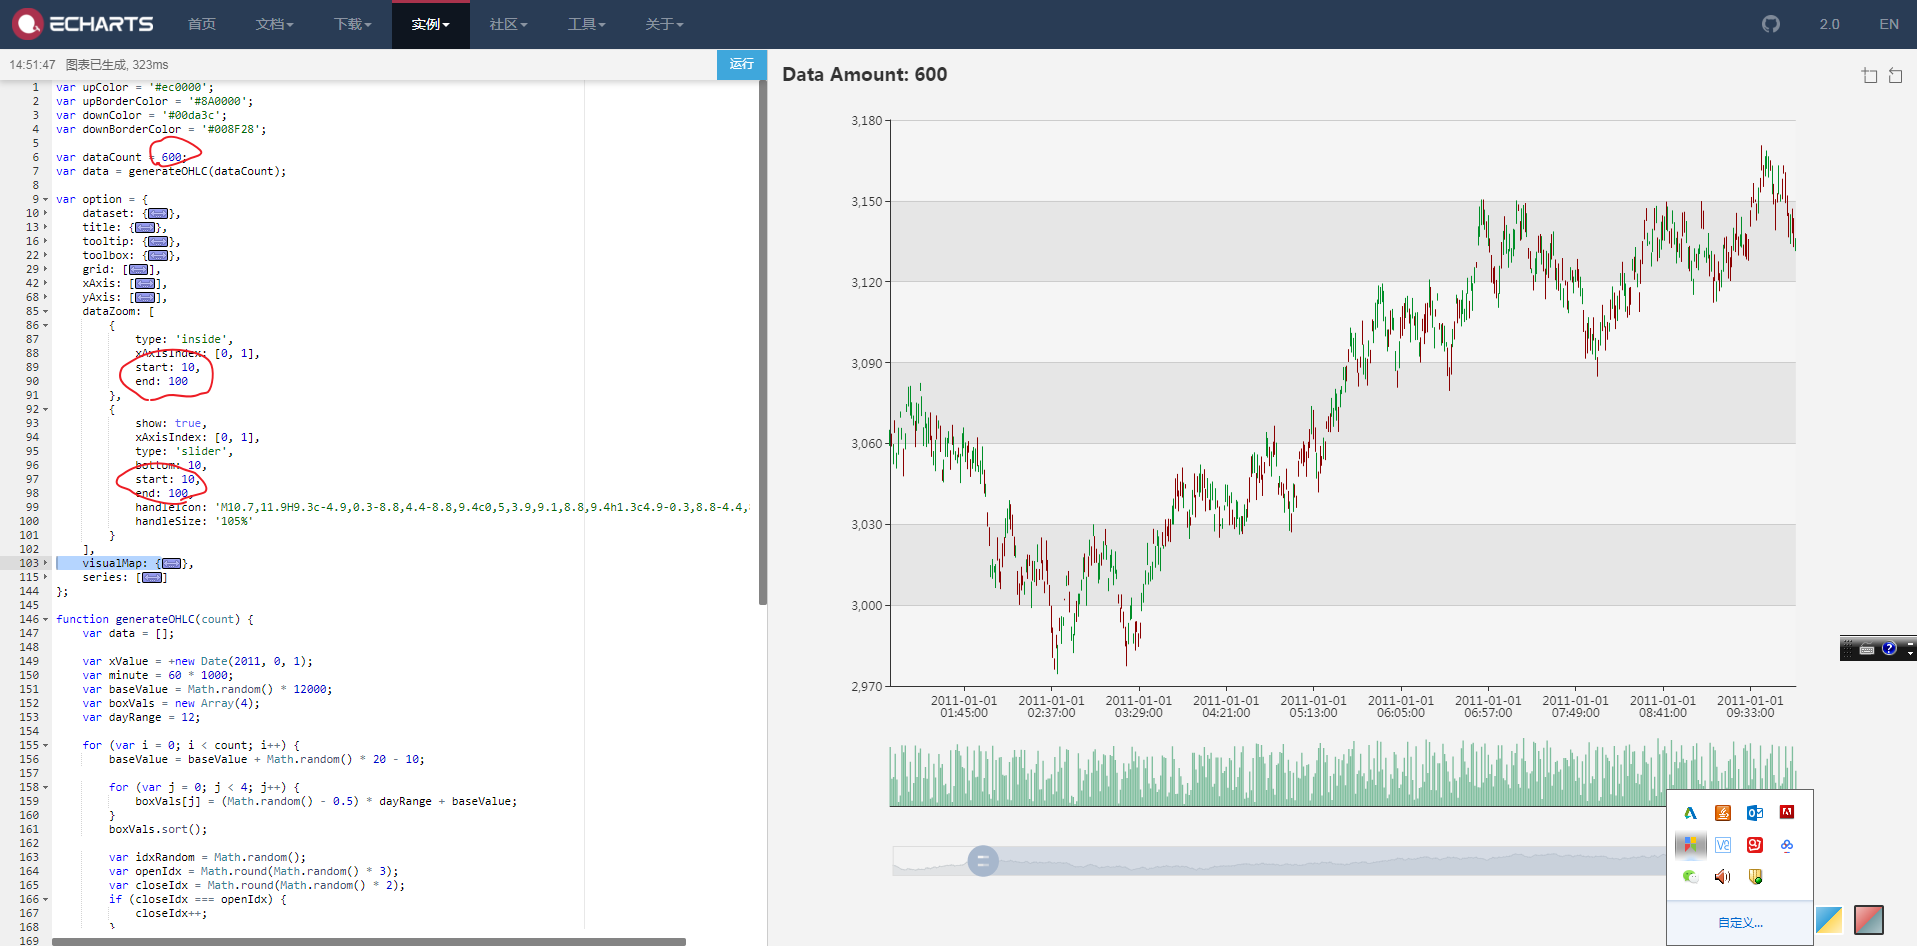The height and width of the screenshot is (946, 1917).
Task: Click the volume speaker icon in the tray popup
Action: tap(1722, 877)
